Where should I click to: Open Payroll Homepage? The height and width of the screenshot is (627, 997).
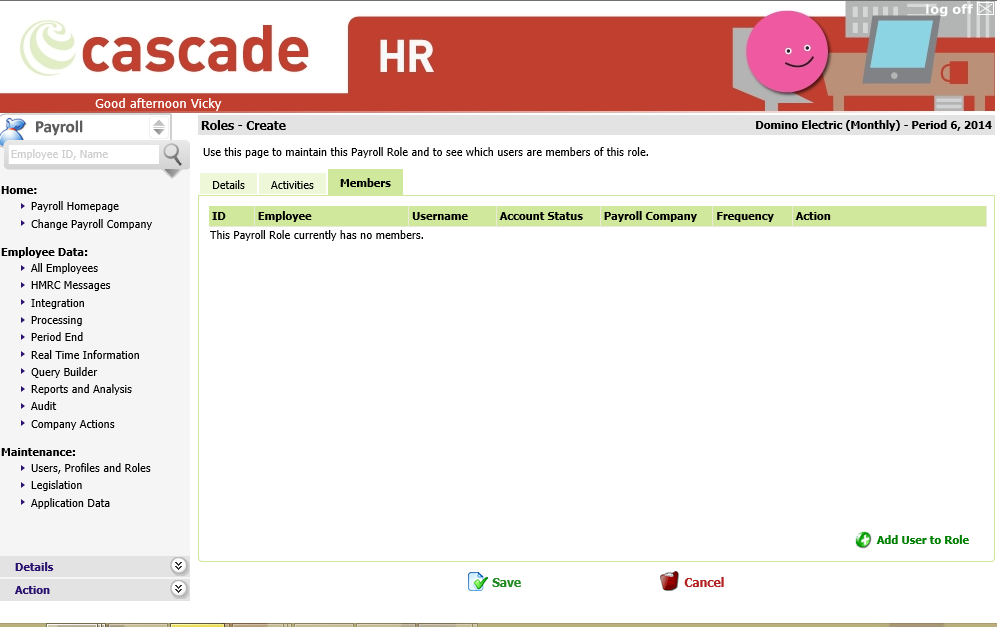[75, 206]
